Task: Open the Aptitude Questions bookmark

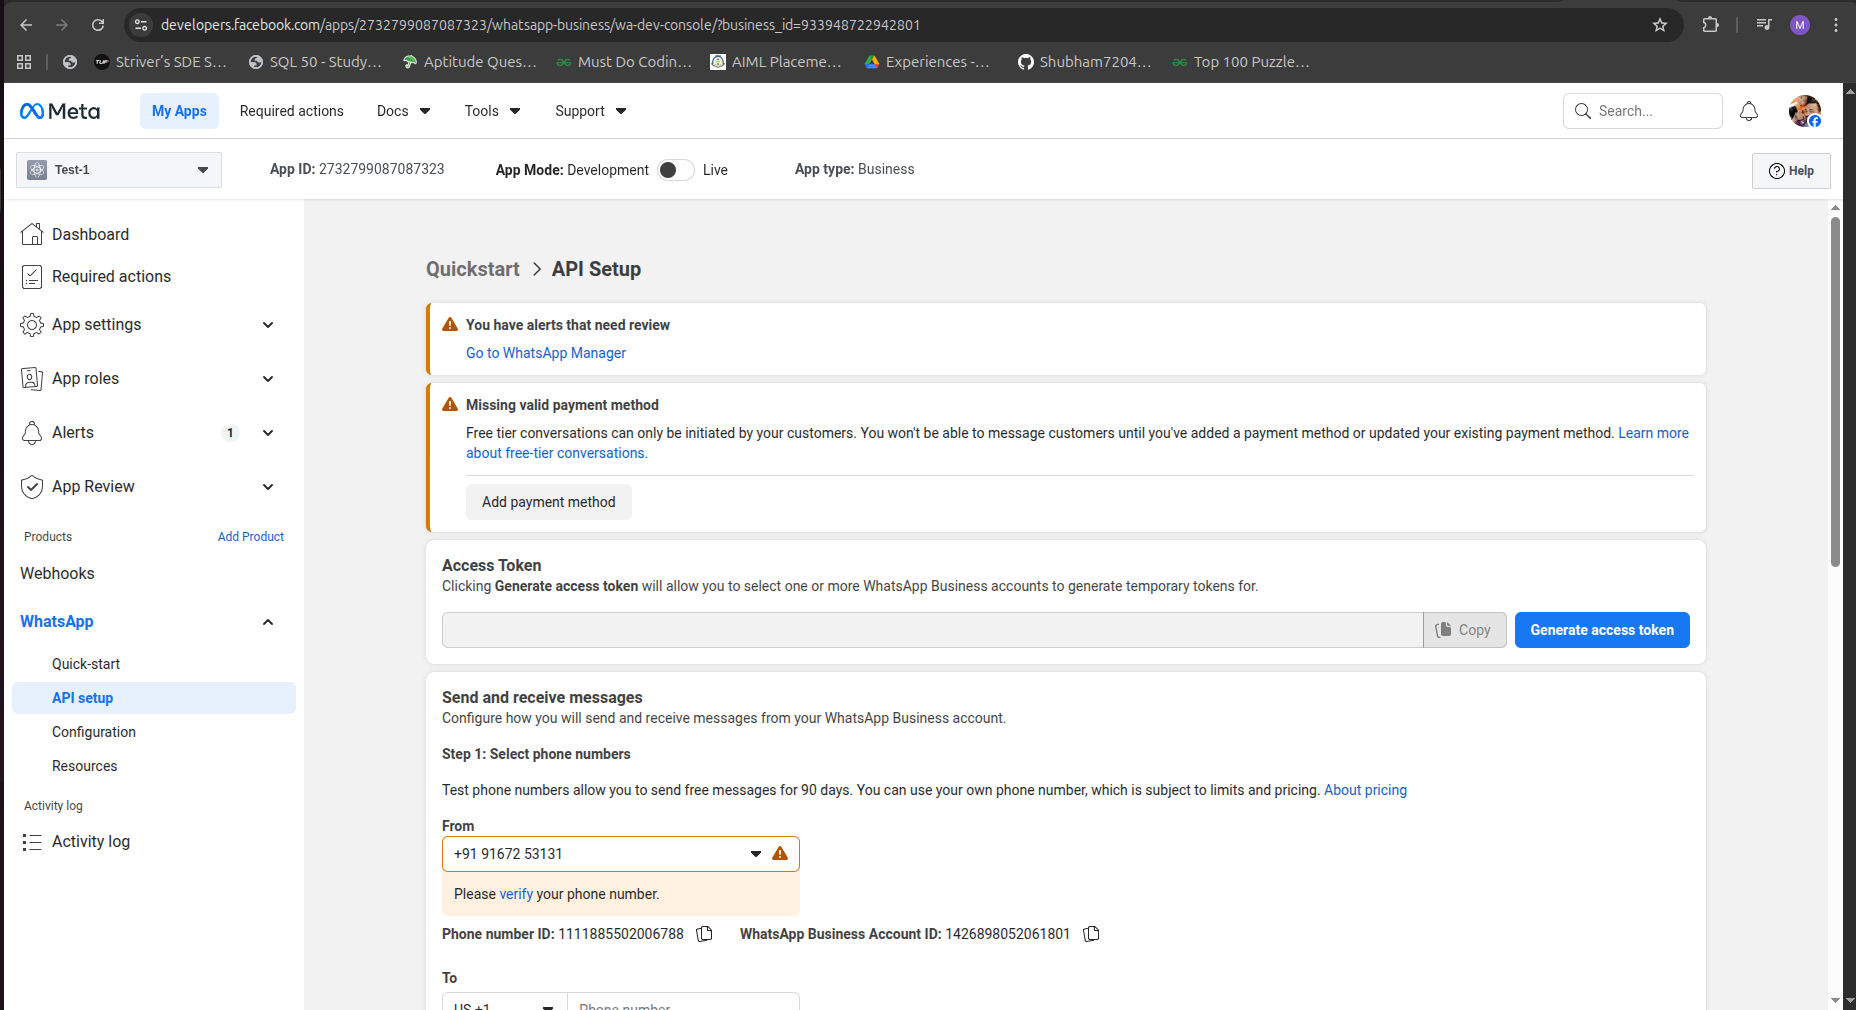Action: [x=470, y=62]
